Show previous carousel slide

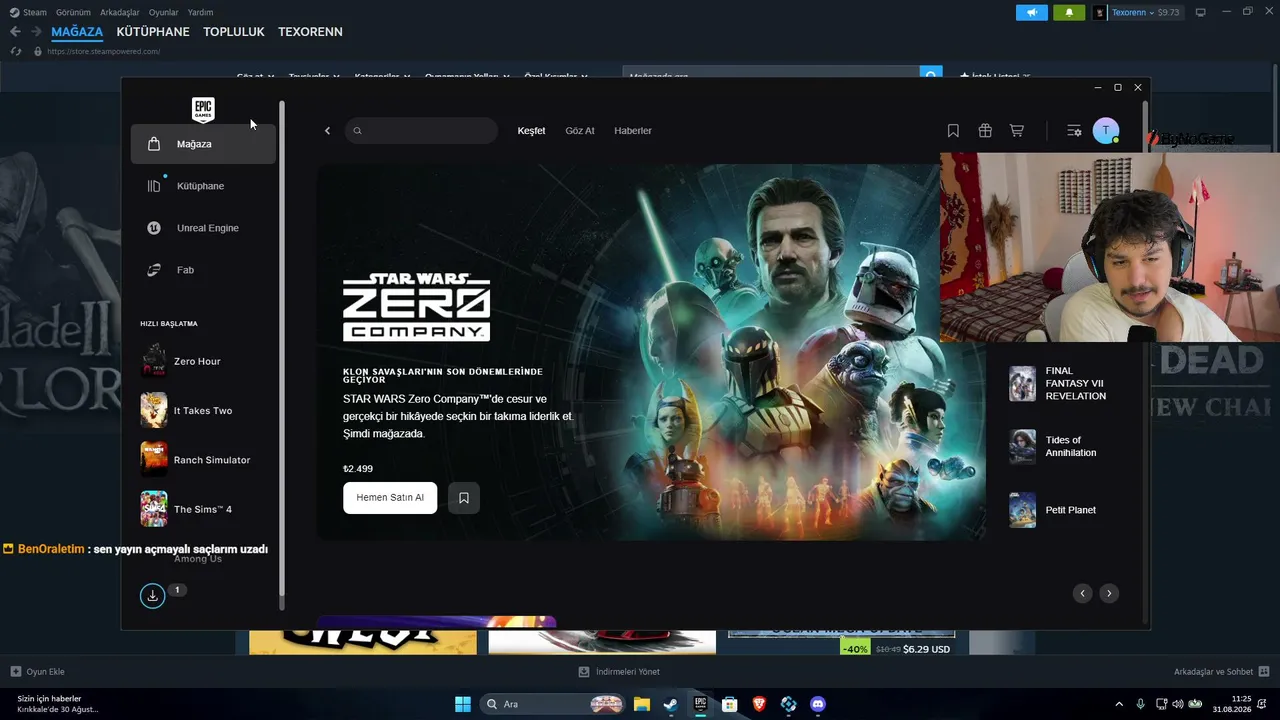point(1082,593)
